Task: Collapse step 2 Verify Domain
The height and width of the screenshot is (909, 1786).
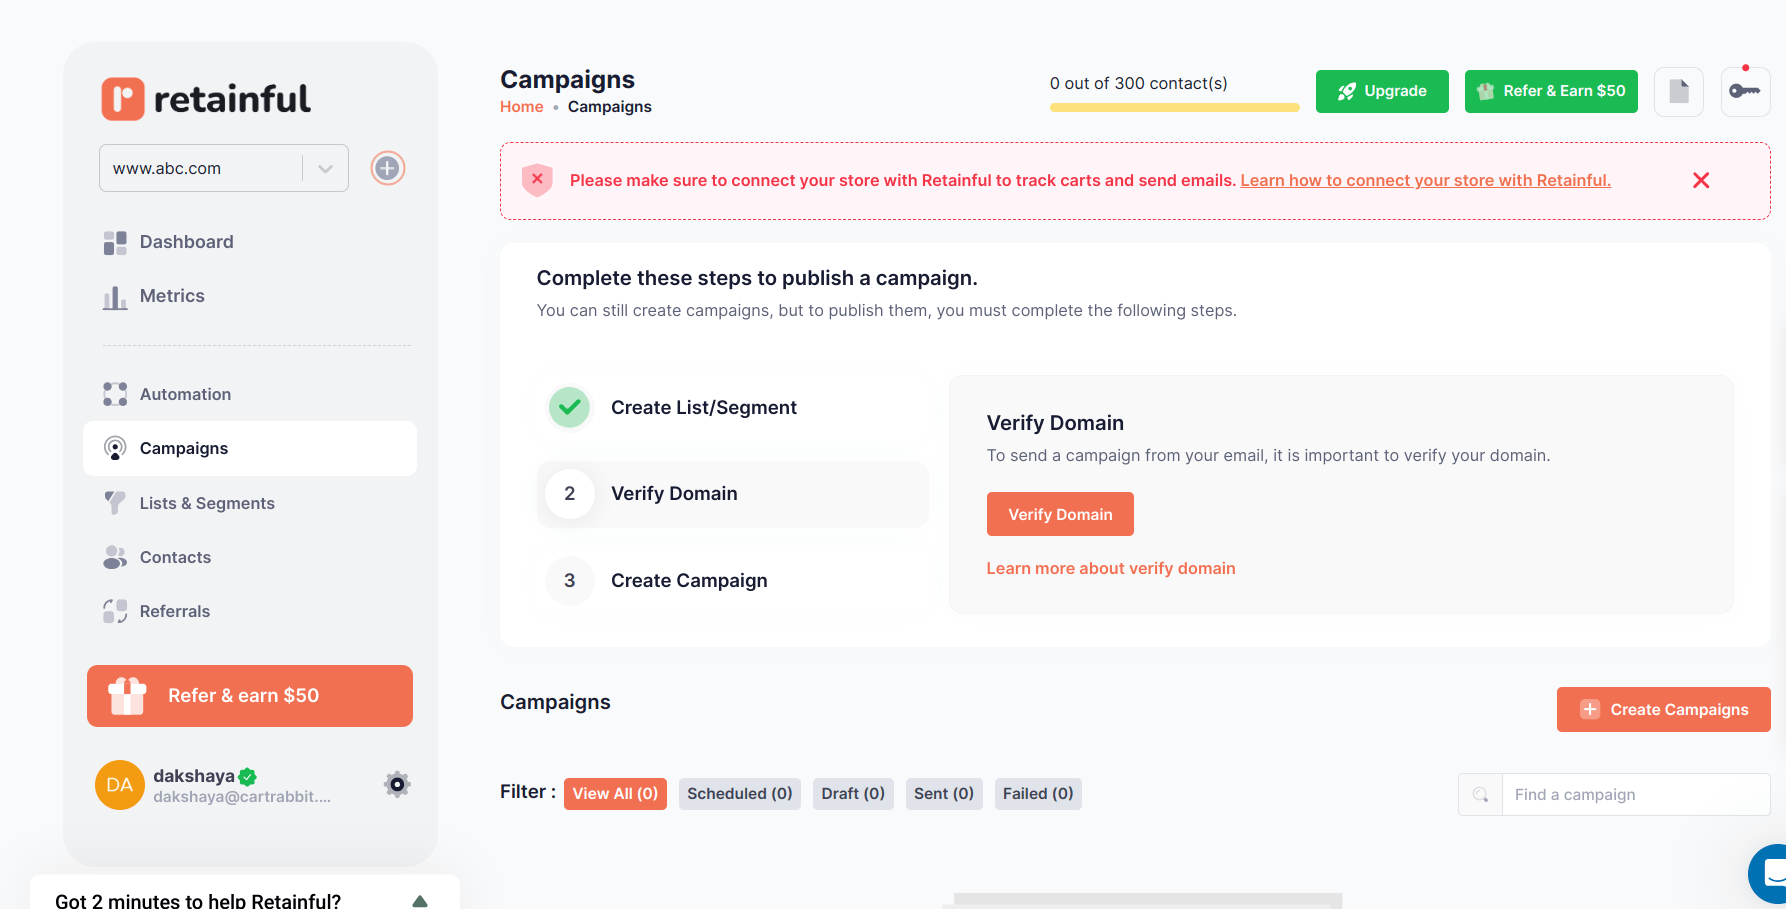Action: point(732,493)
